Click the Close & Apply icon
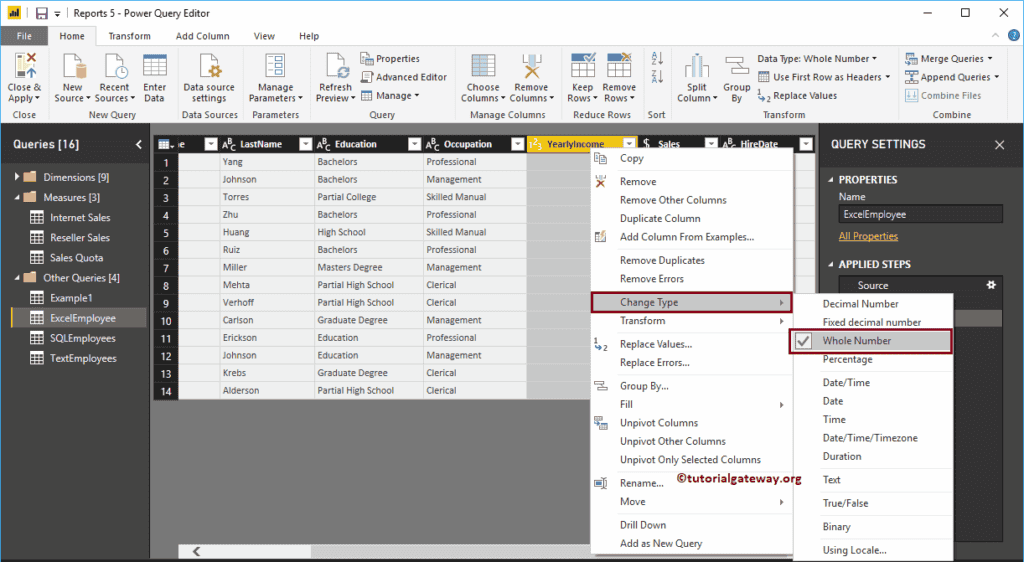The height and width of the screenshot is (562, 1024). pos(25,66)
